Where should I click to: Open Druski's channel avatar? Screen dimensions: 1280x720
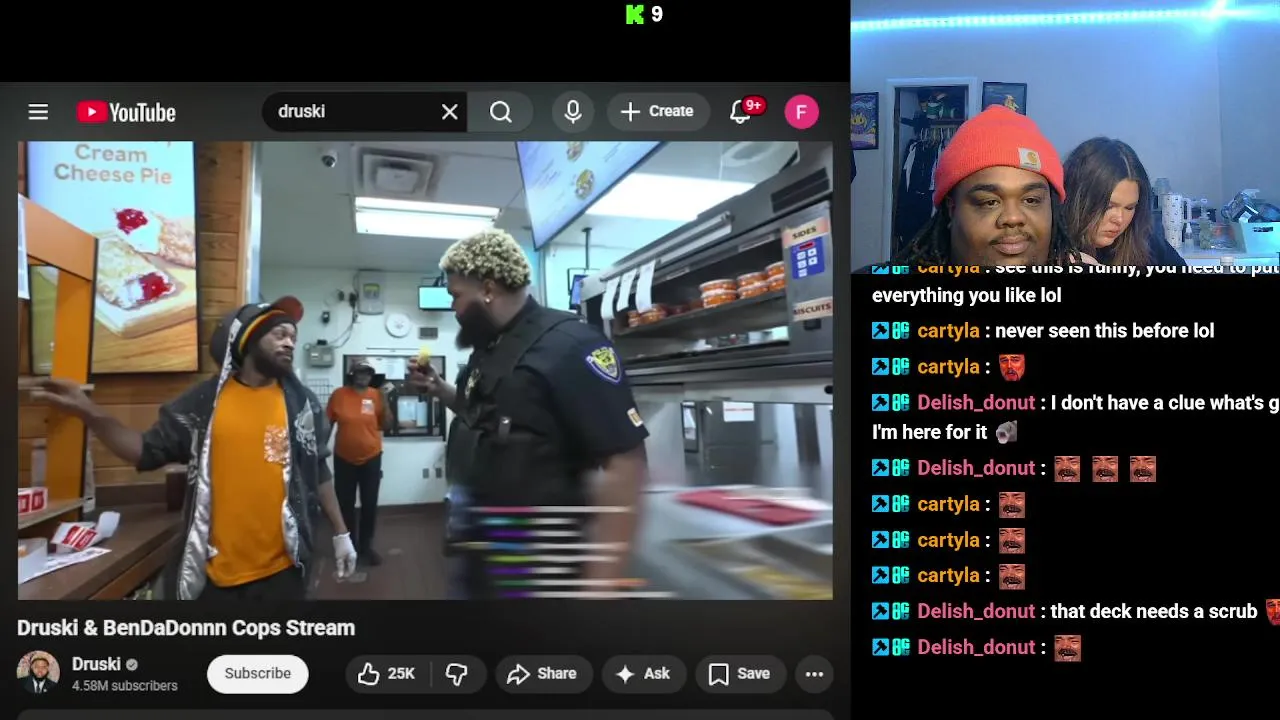click(x=38, y=673)
